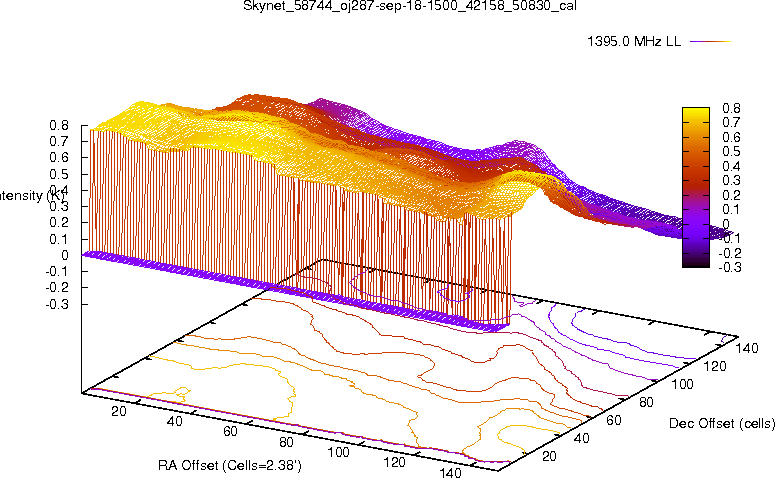The height and width of the screenshot is (478, 775).
Task: Select the 1395.0 MHz LL legend label
Action: click(634, 42)
